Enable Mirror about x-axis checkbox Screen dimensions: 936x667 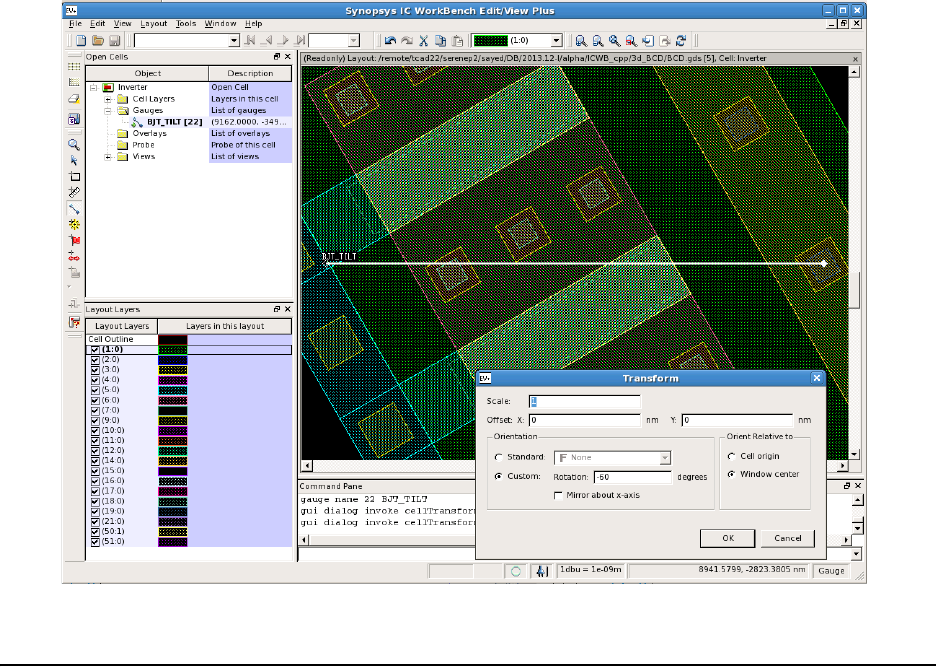click(558, 495)
